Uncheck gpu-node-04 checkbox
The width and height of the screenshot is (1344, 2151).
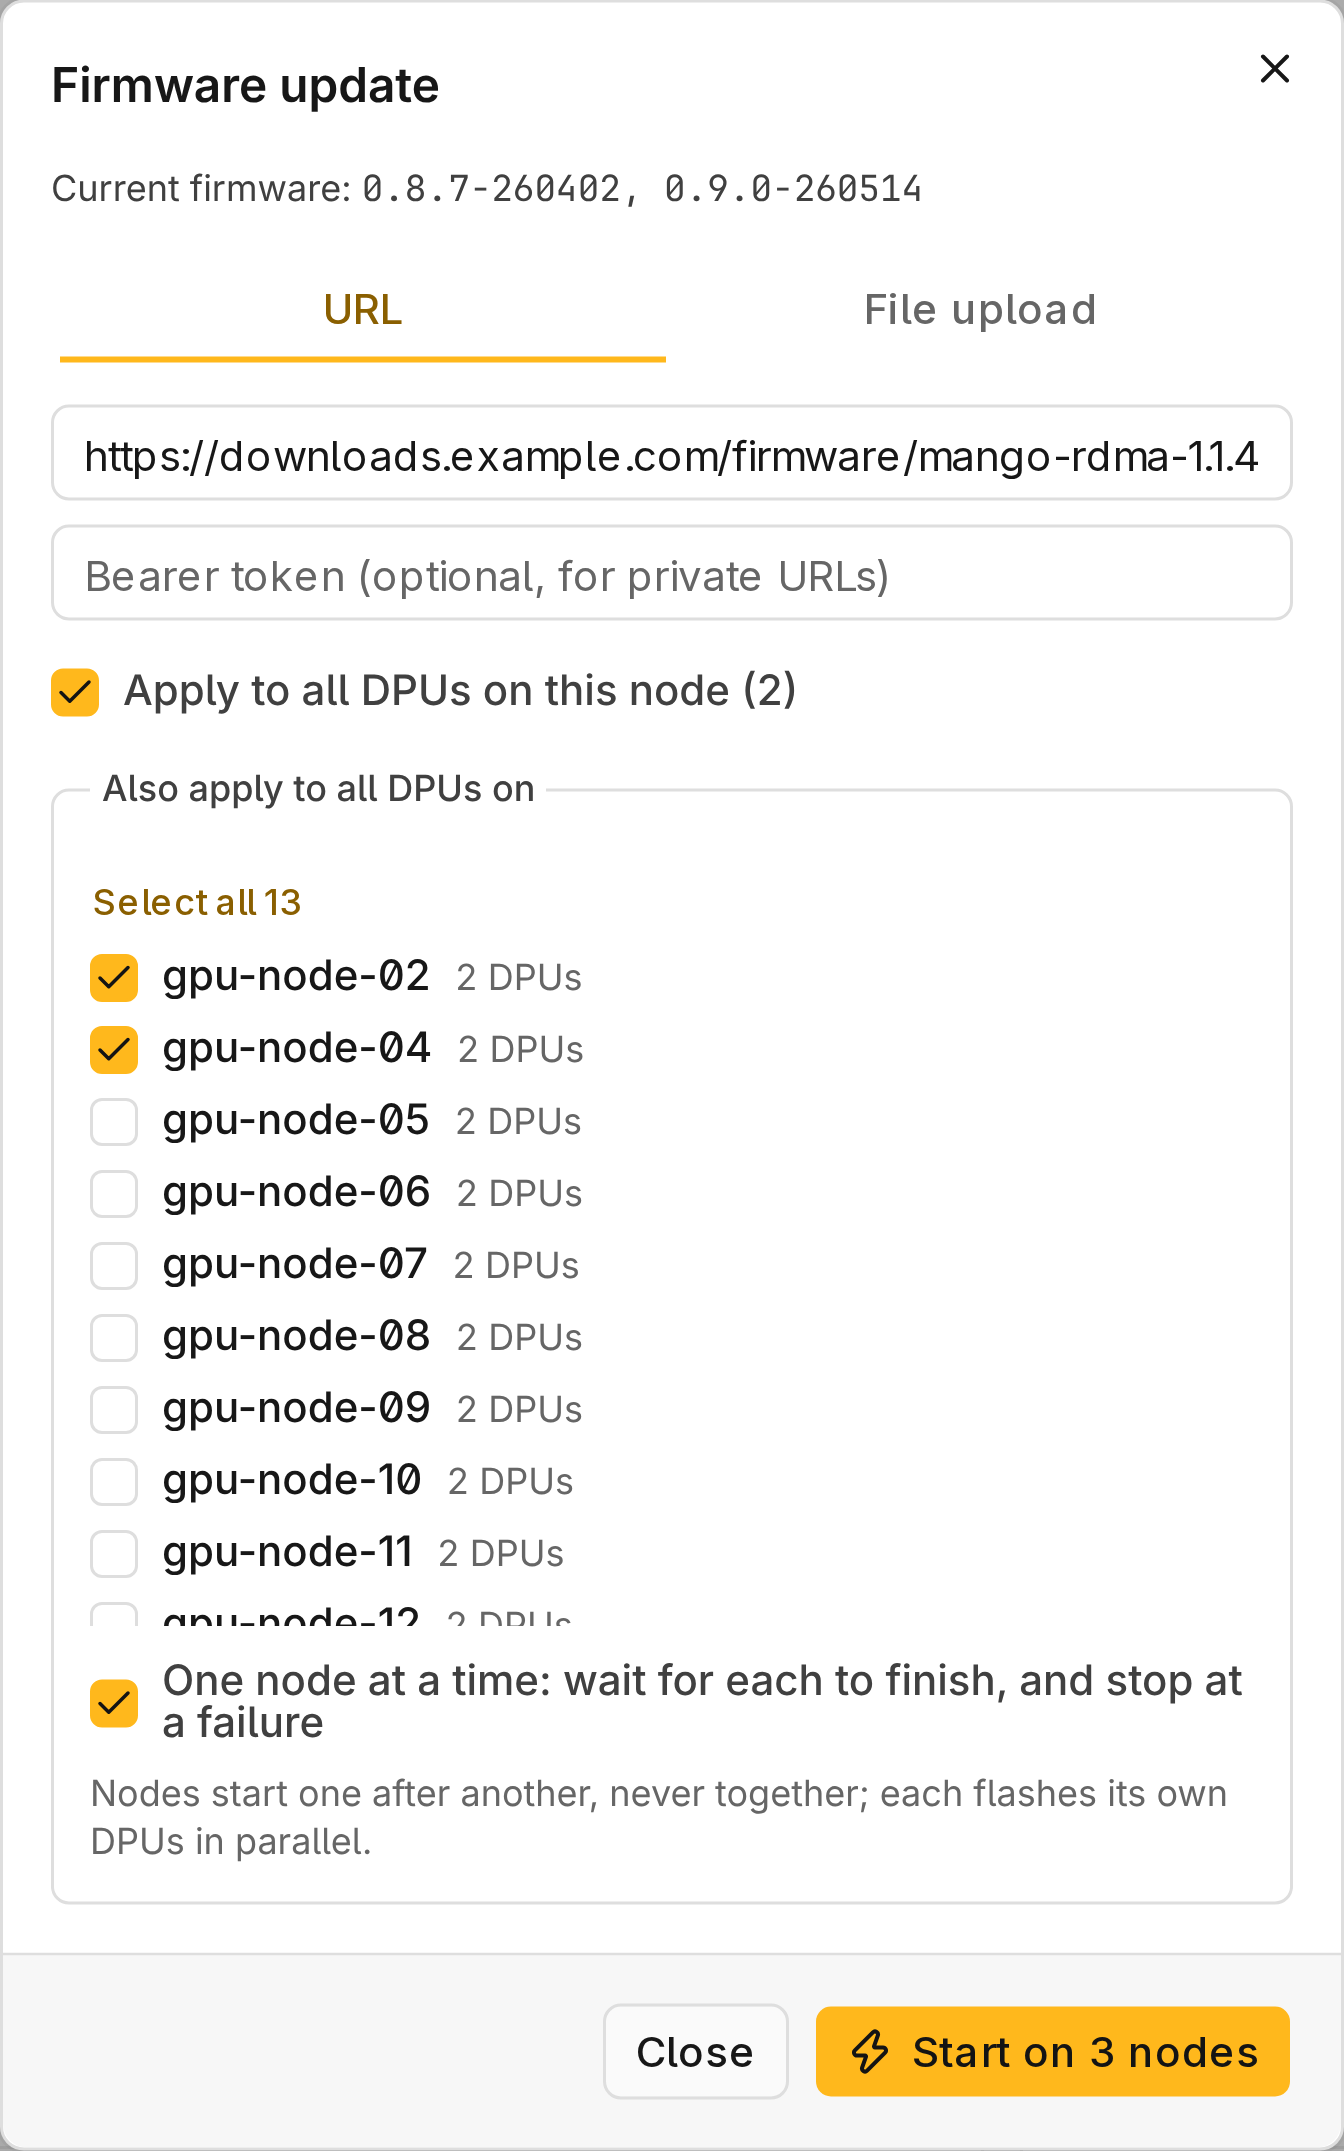click(114, 1049)
